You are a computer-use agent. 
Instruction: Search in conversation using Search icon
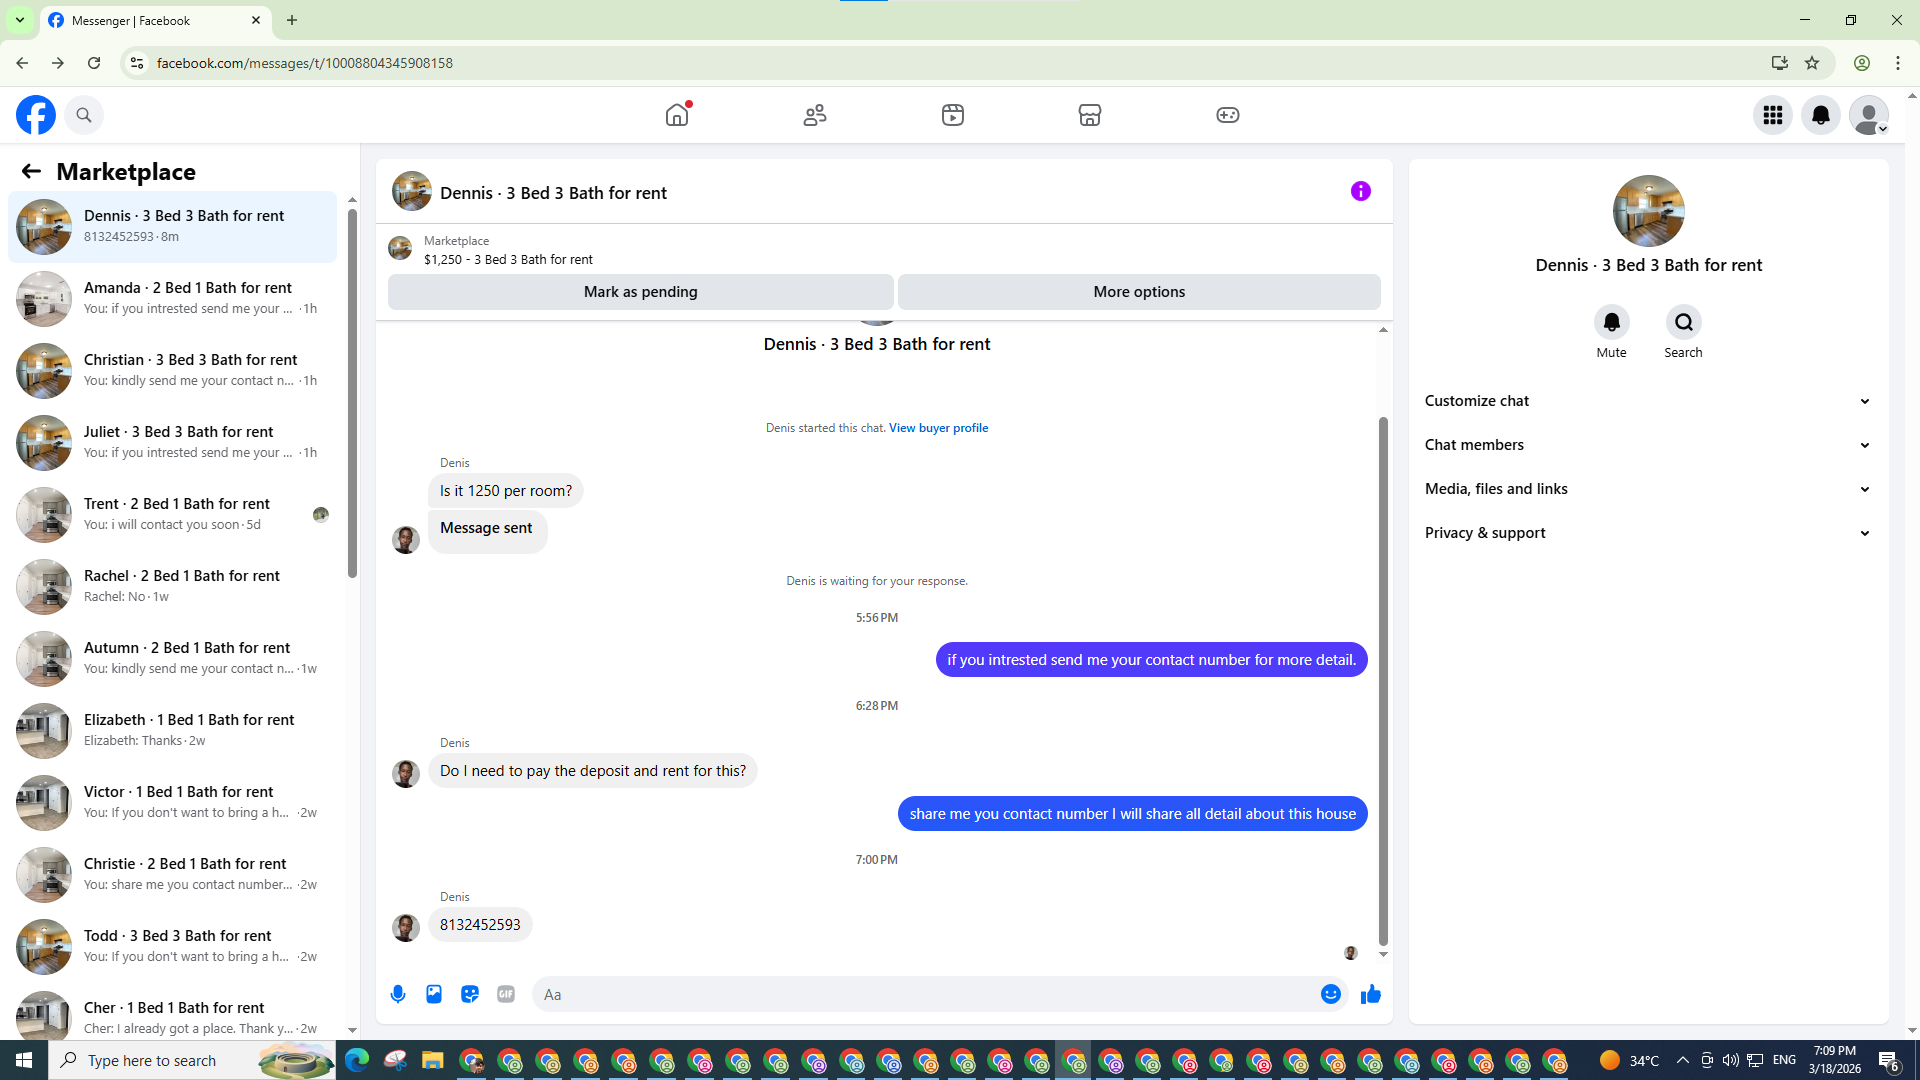[1683, 322]
